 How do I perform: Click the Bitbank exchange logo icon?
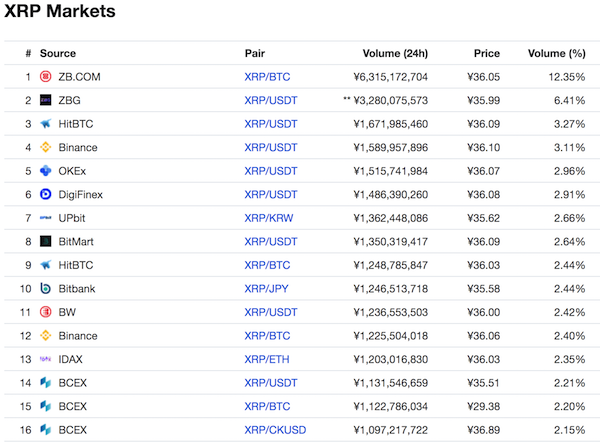(46, 288)
